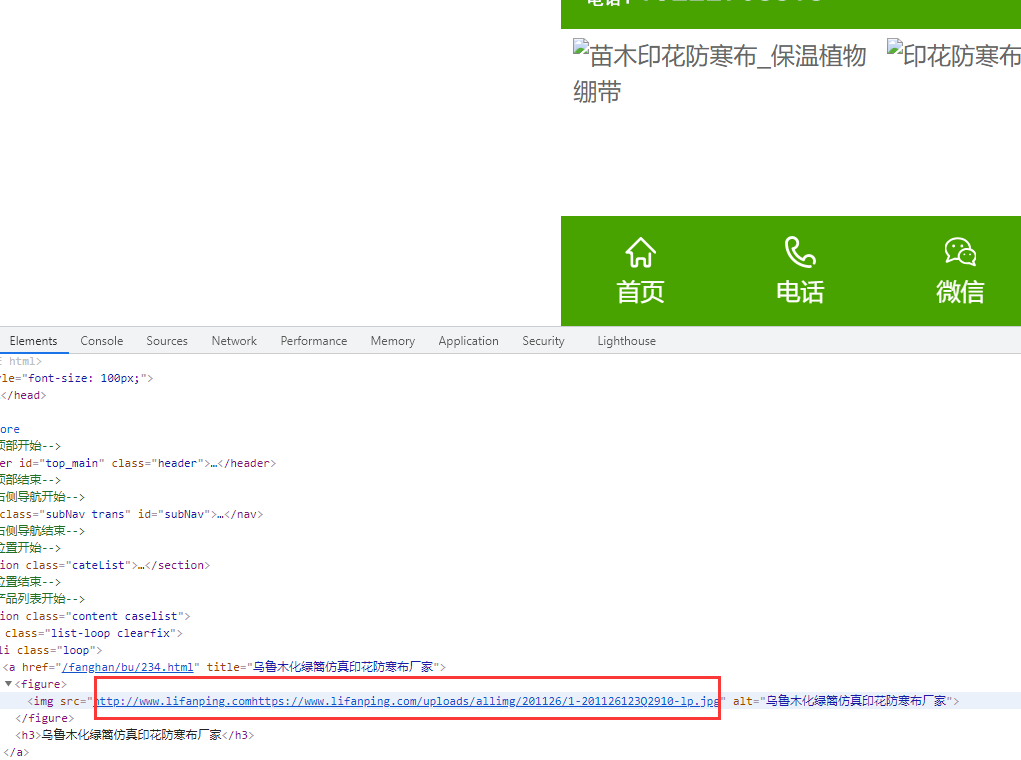
Task: Open the Sources tab
Action: click(167, 341)
